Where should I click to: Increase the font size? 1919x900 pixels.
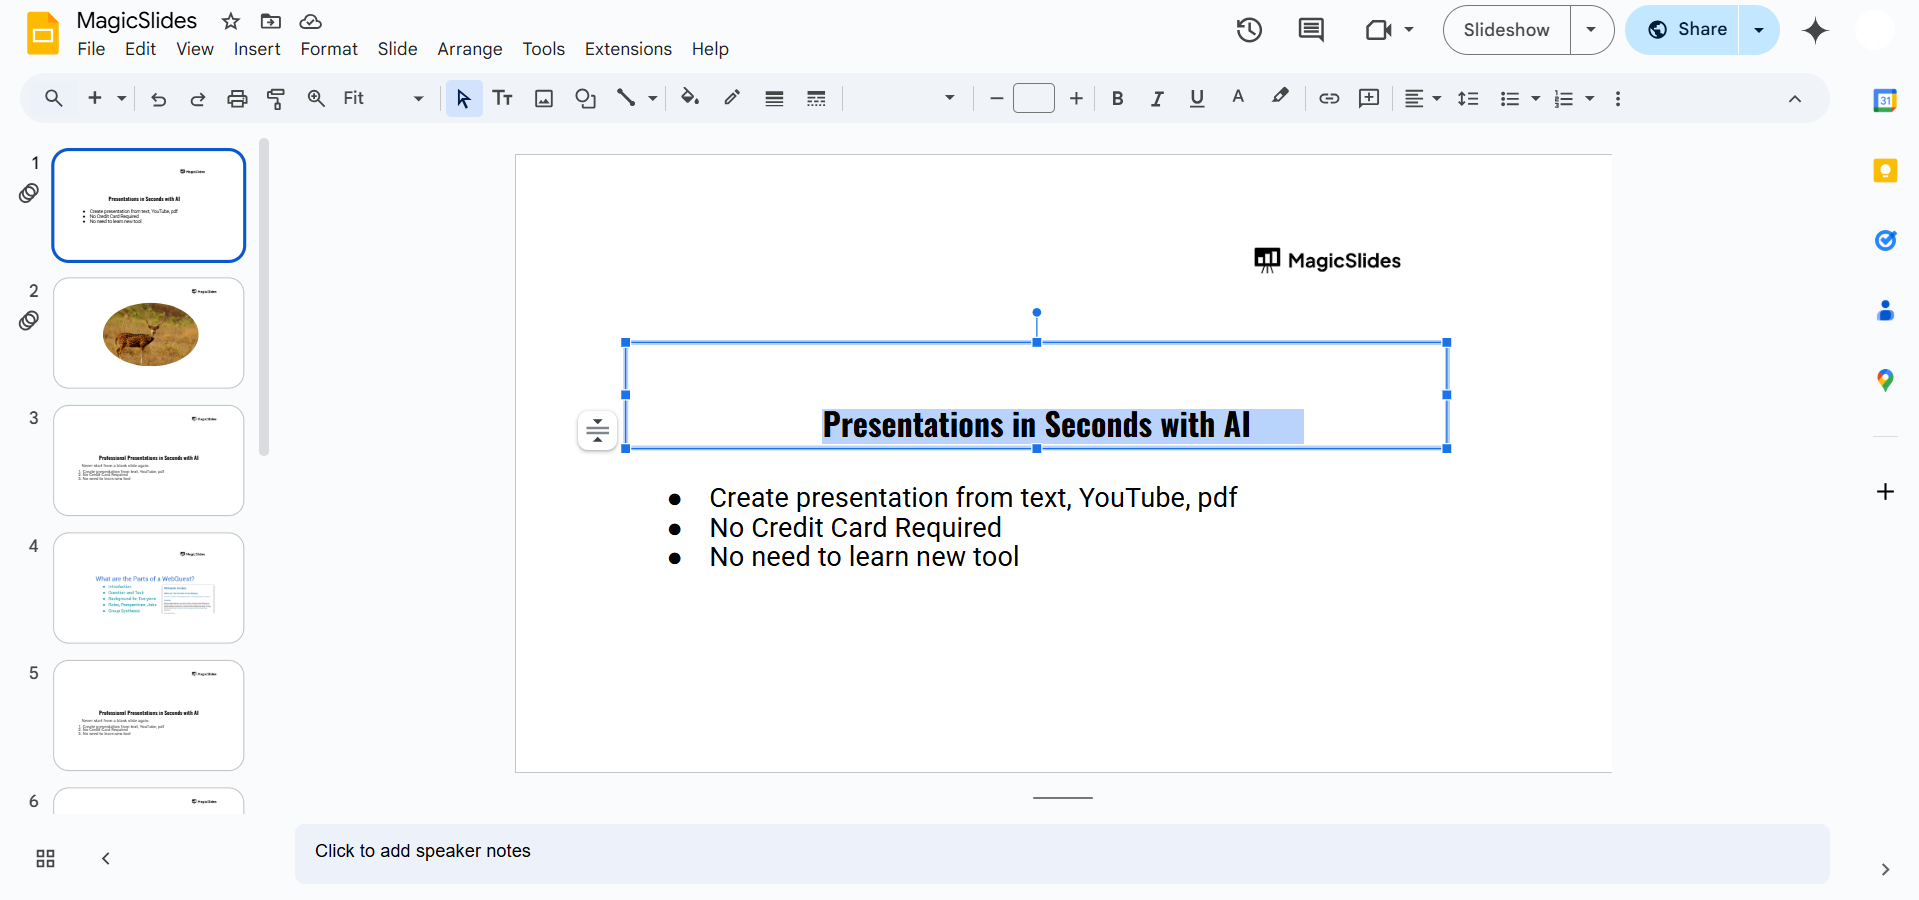click(1076, 98)
